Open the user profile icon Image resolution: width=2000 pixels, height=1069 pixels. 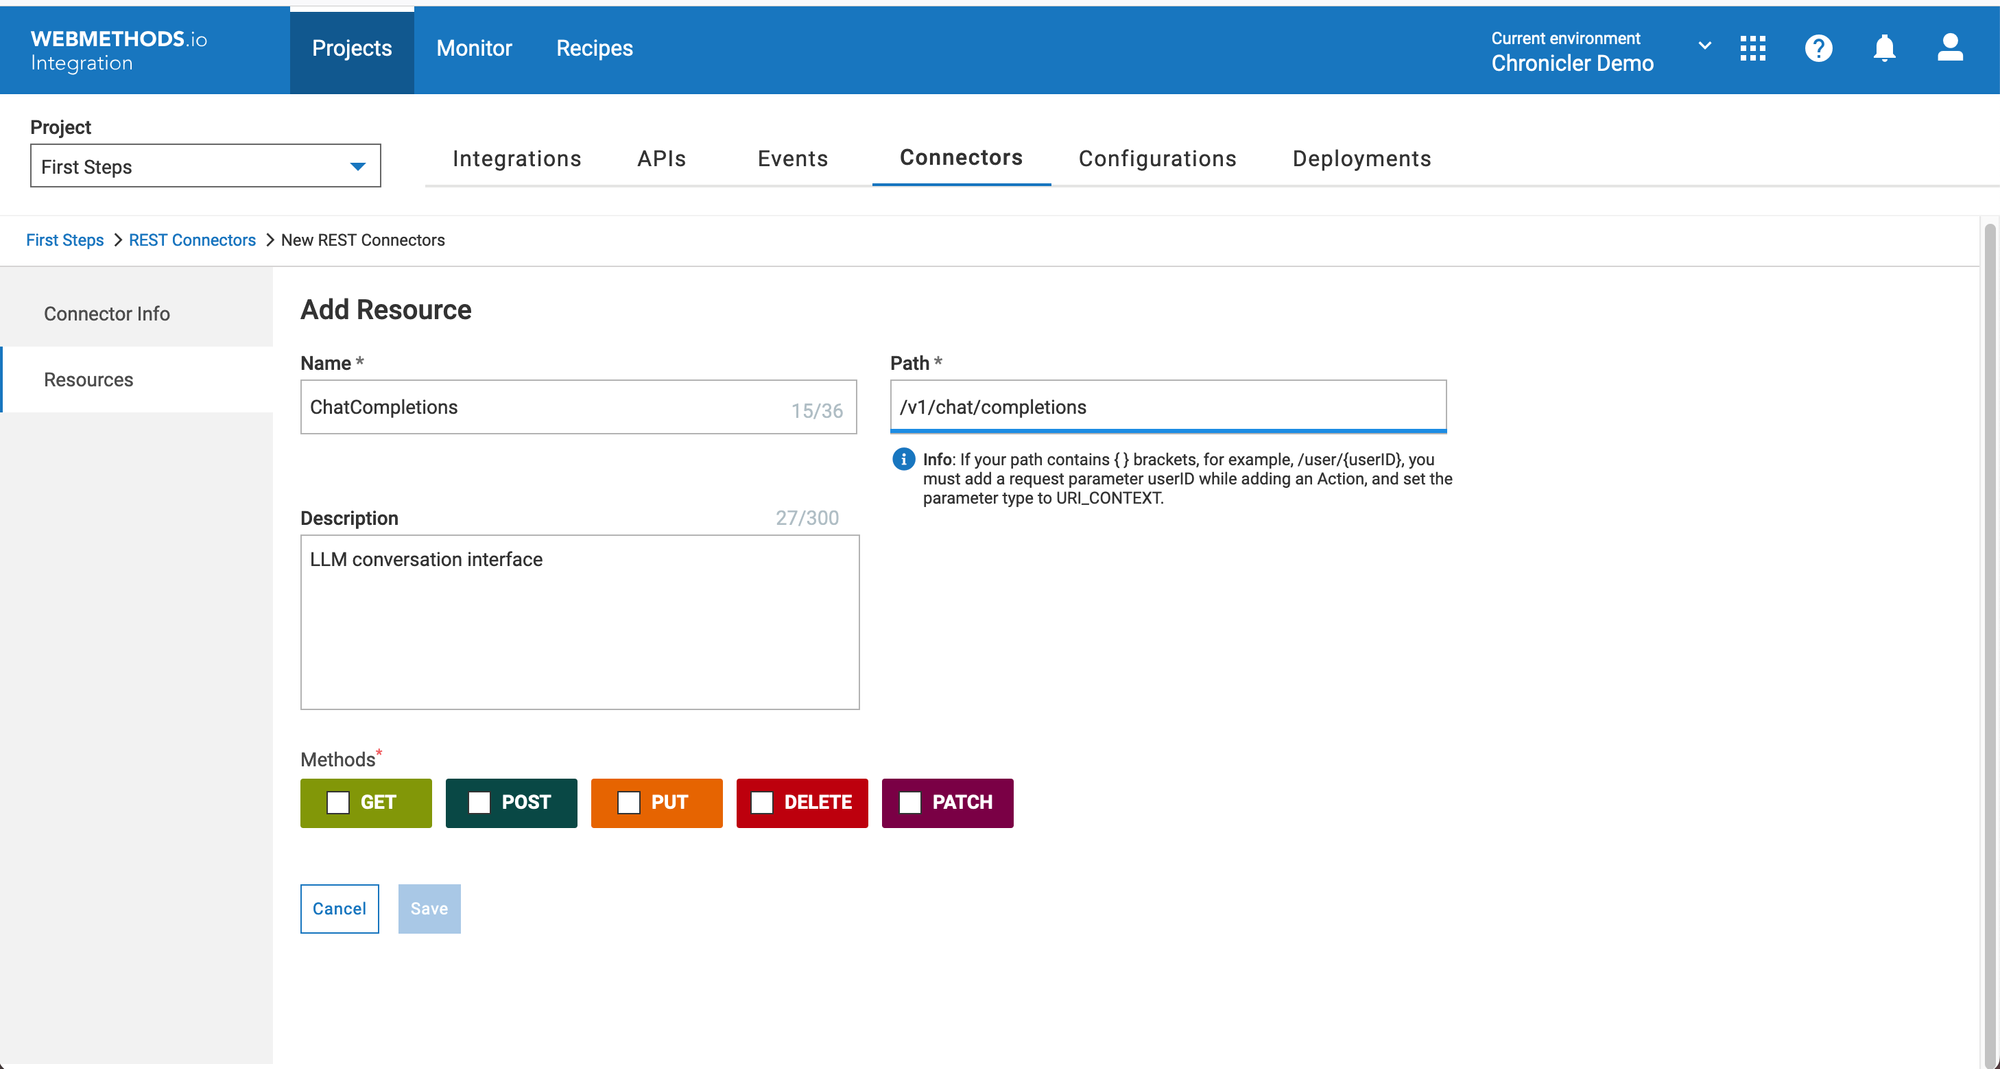pyautogui.click(x=1950, y=48)
